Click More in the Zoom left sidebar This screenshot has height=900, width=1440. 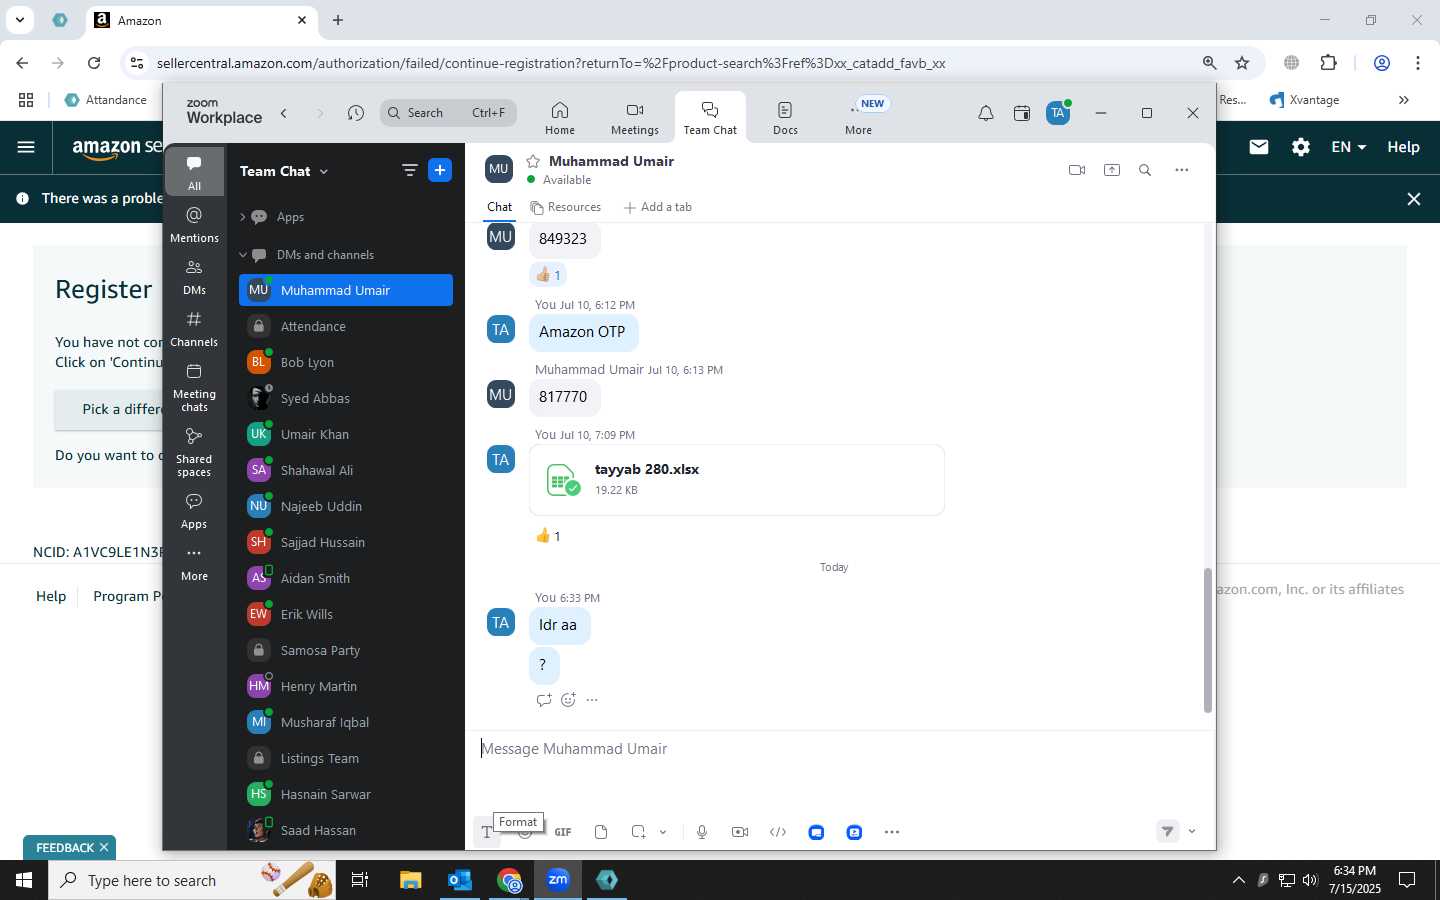pyautogui.click(x=194, y=563)
